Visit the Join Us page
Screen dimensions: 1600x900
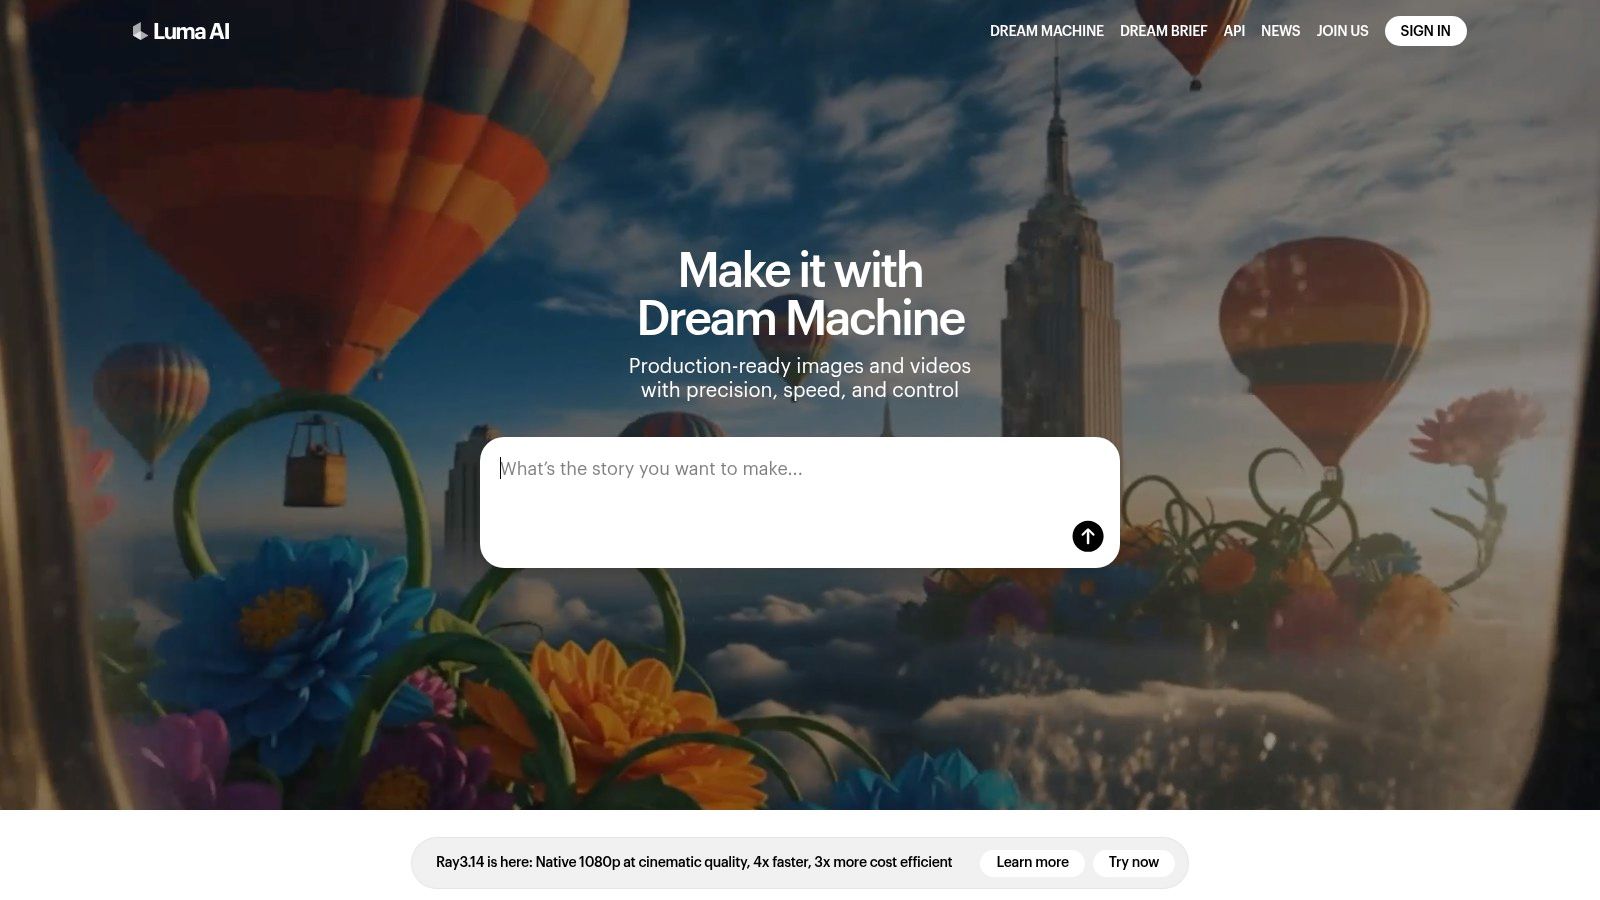pyautogui.click(x=1343, y=31)
